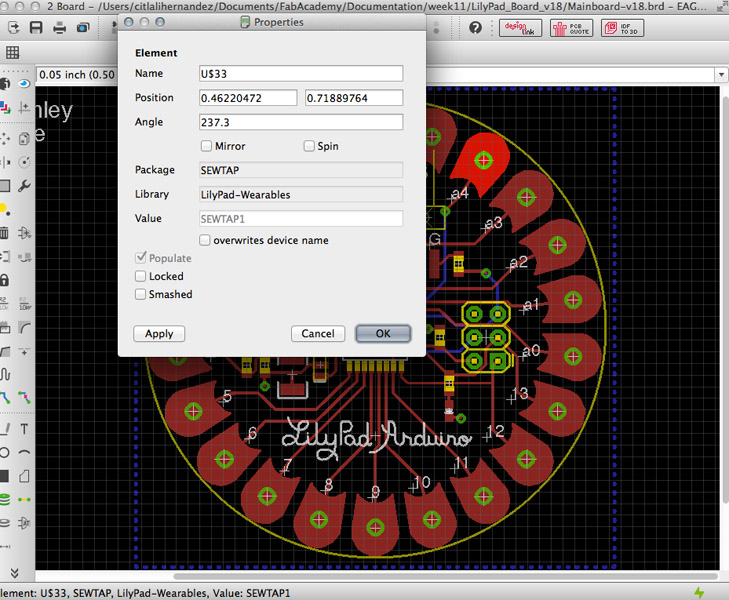The width and height of the screenshot is (729, 600).
Task: Select the Rectangle fill tool
Action: click(4, 476)
